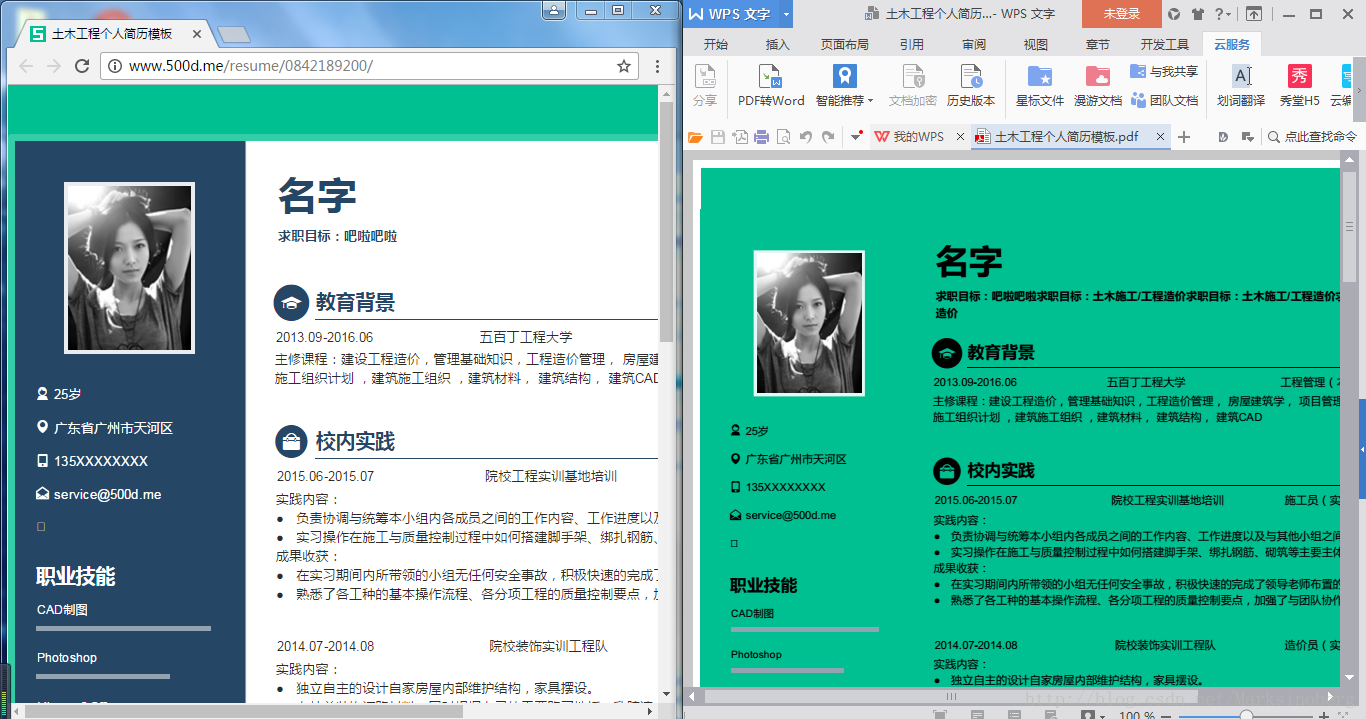Image resolution: width=1366 pixels, height=719 pixels.
Task: Adjust the WPS zoom slider
Action: [x=1246, y=716]
